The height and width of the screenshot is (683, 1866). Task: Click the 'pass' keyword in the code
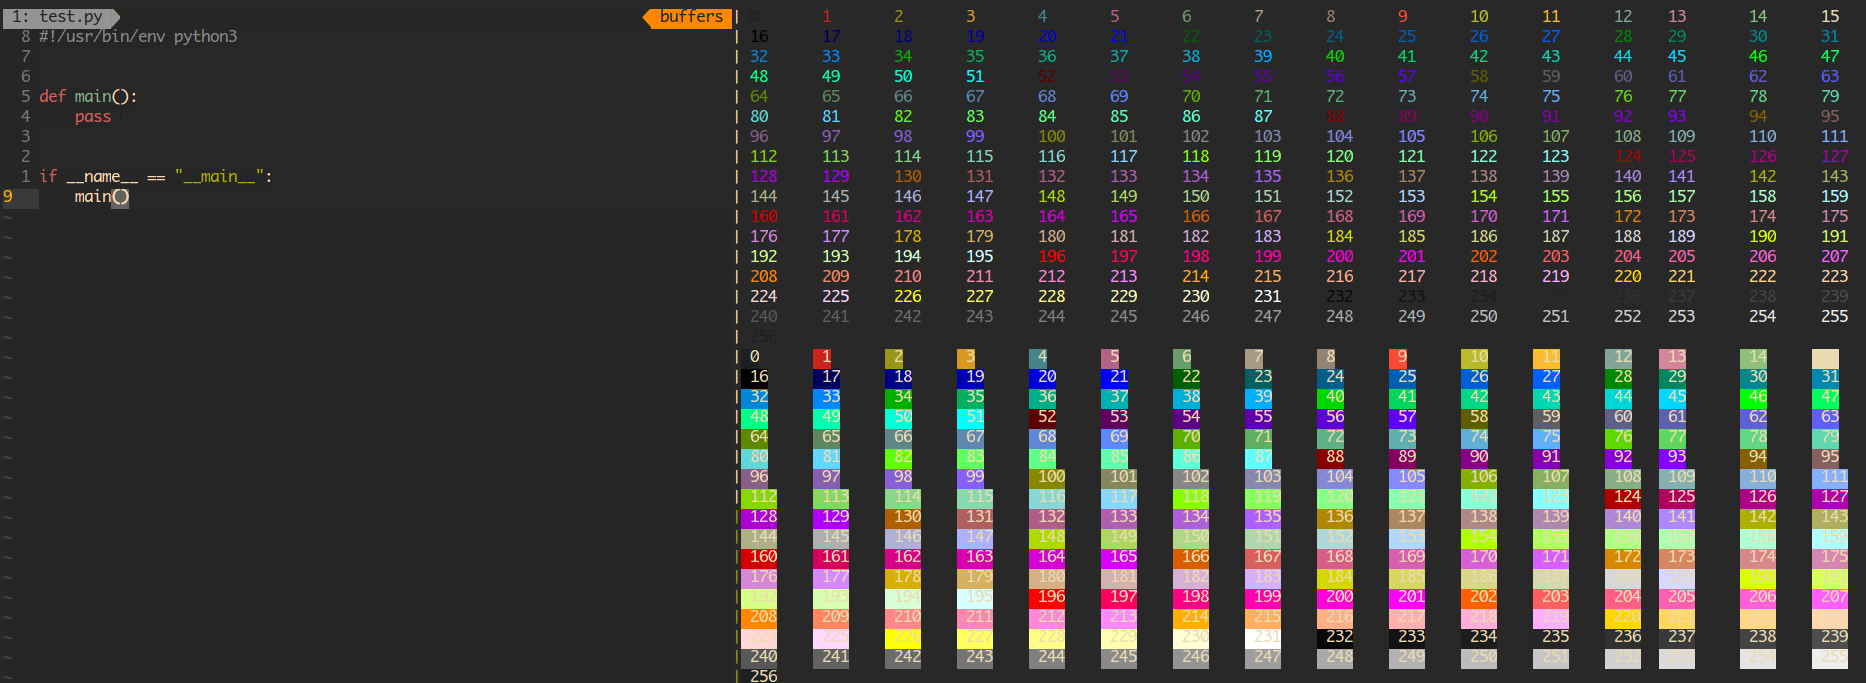[x=92, y=116]
